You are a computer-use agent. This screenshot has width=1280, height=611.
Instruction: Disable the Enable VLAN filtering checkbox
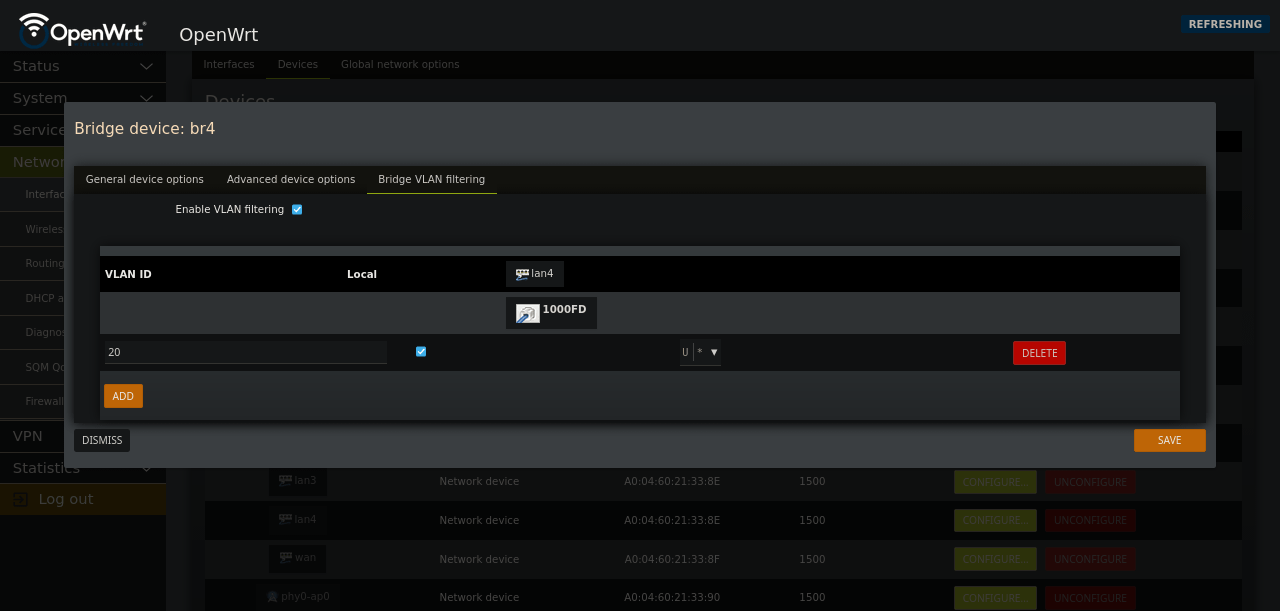click(x=296, y=209)
